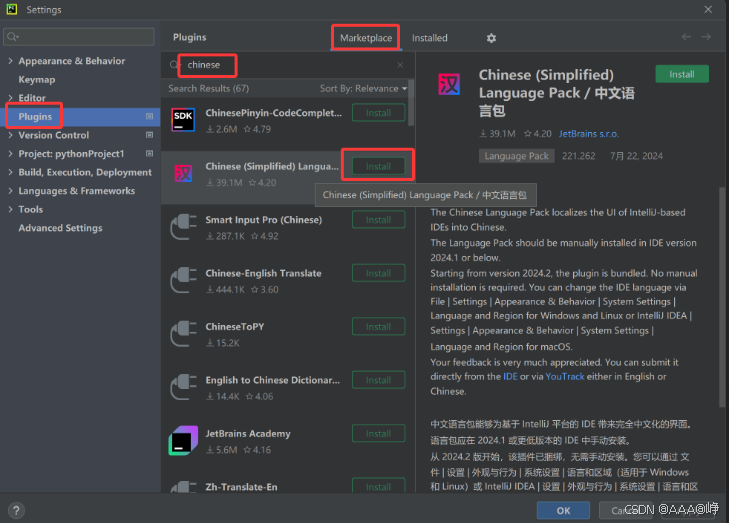Install JetBrains Academy plugin
The height and width of the screenshot is (523, 729).
[x=378, y=434]
